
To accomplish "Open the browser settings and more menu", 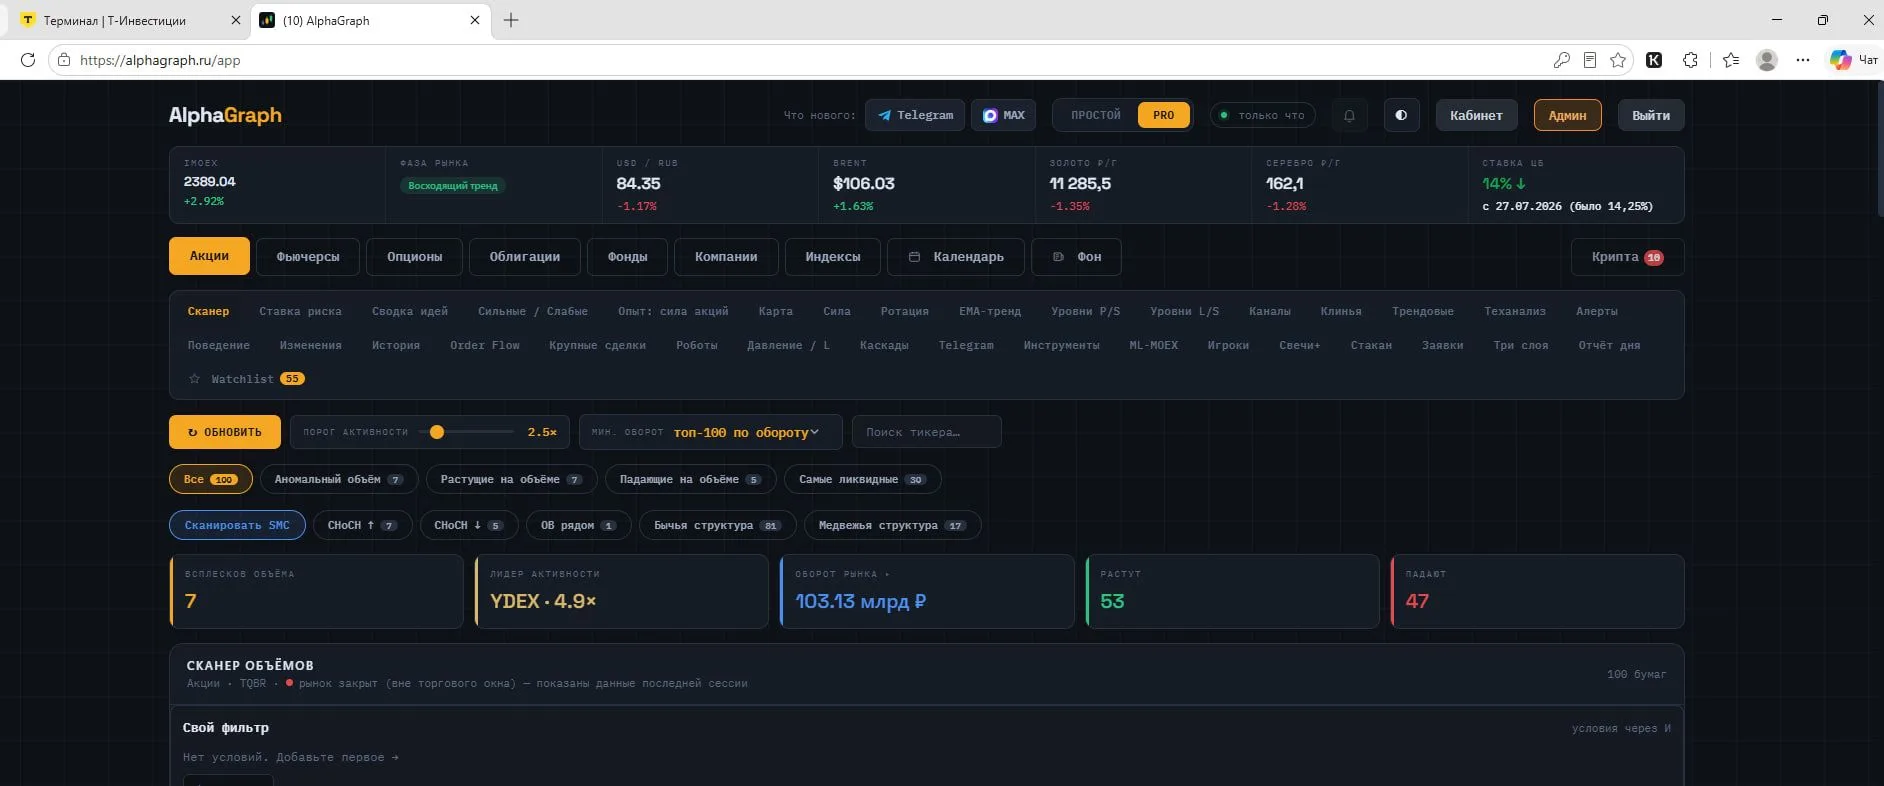I will [x=1803, y=60].
